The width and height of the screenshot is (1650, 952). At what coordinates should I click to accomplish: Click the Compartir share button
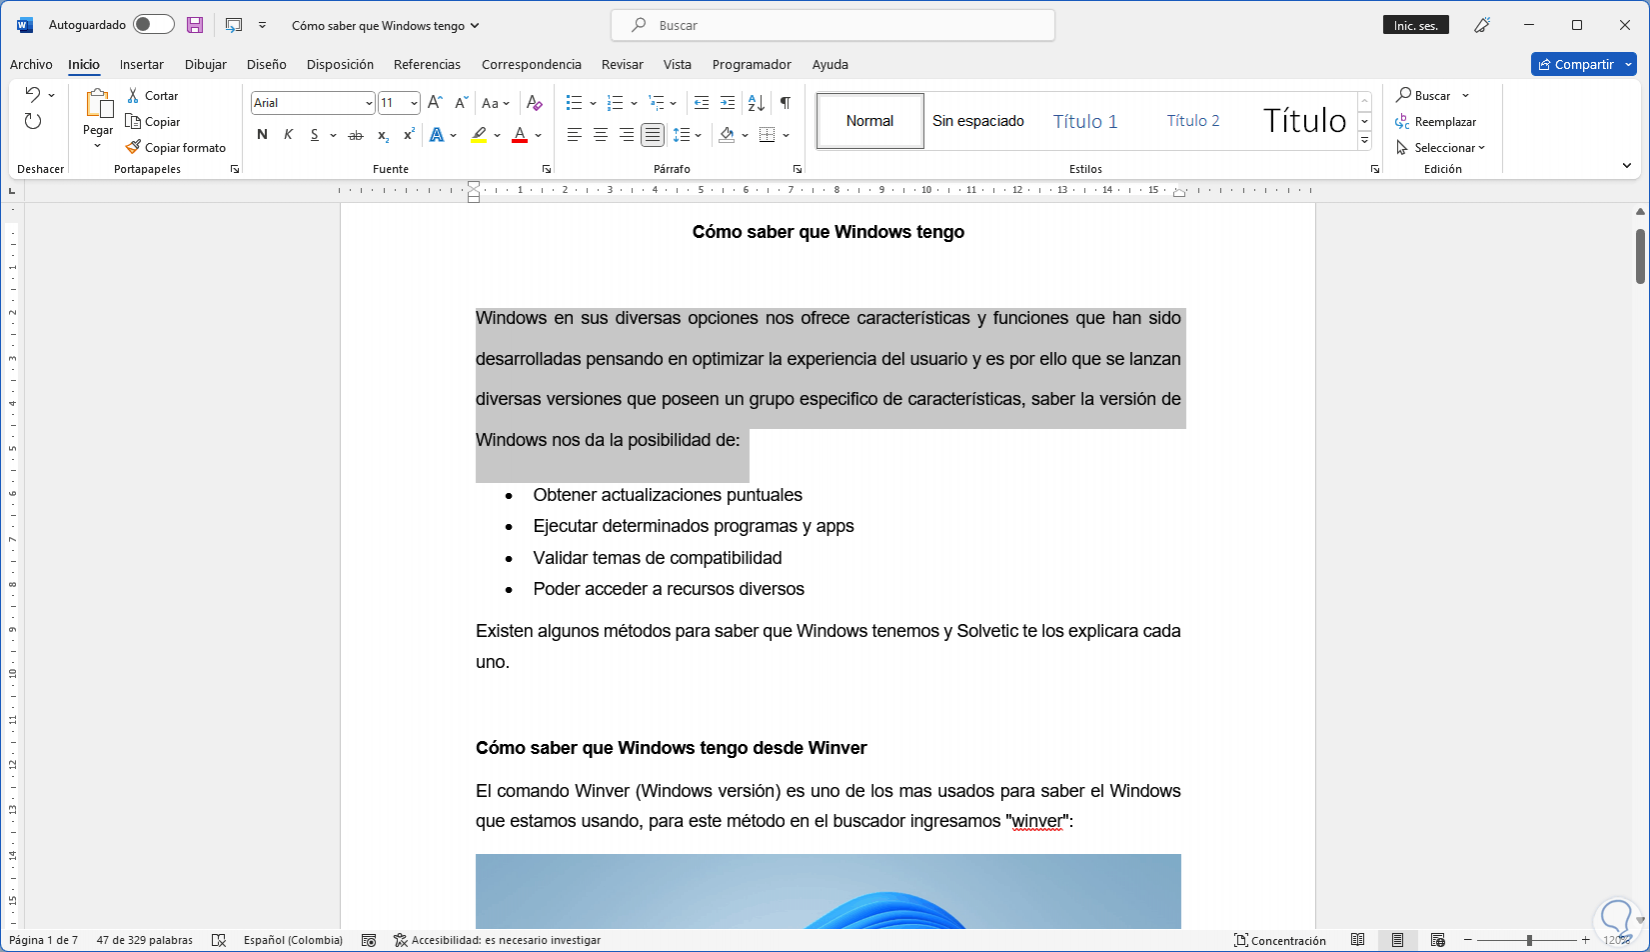pyautogui.click(x=1583, y=64)
